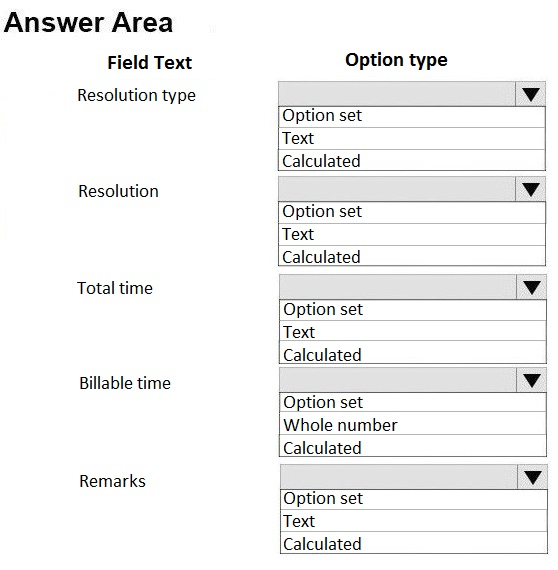Pick Calculated for Resolution type

(x=412, y=160)
